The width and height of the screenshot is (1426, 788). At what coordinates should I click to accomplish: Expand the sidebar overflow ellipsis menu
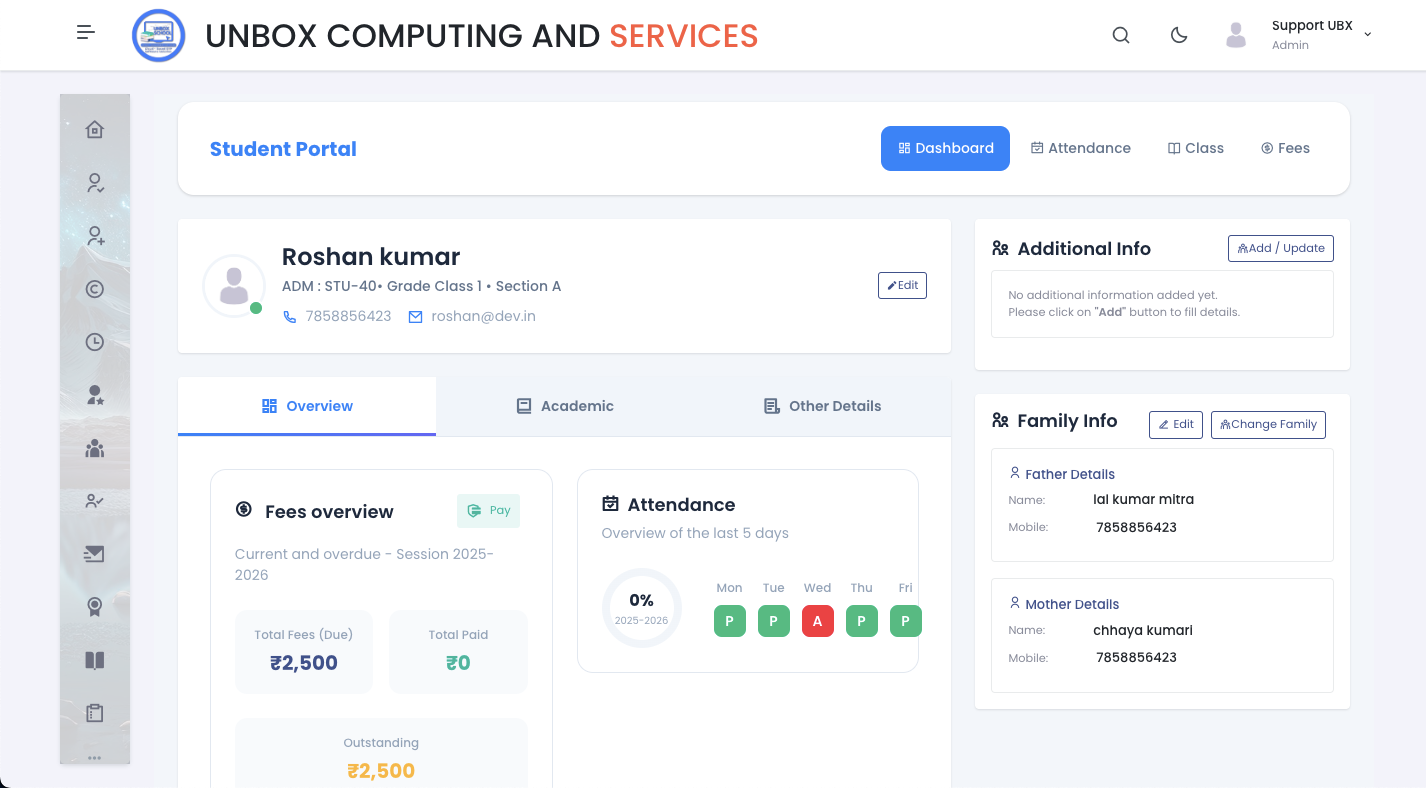95,757
